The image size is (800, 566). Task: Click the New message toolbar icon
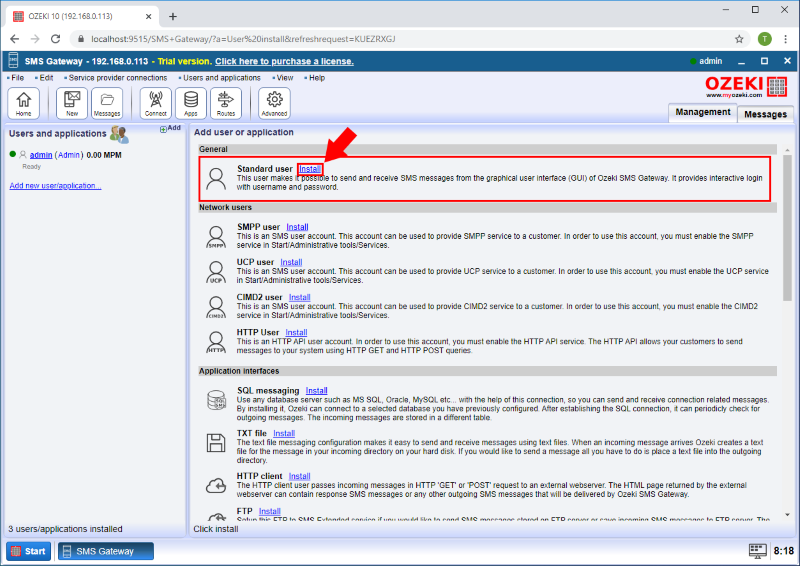pos(72,103)
